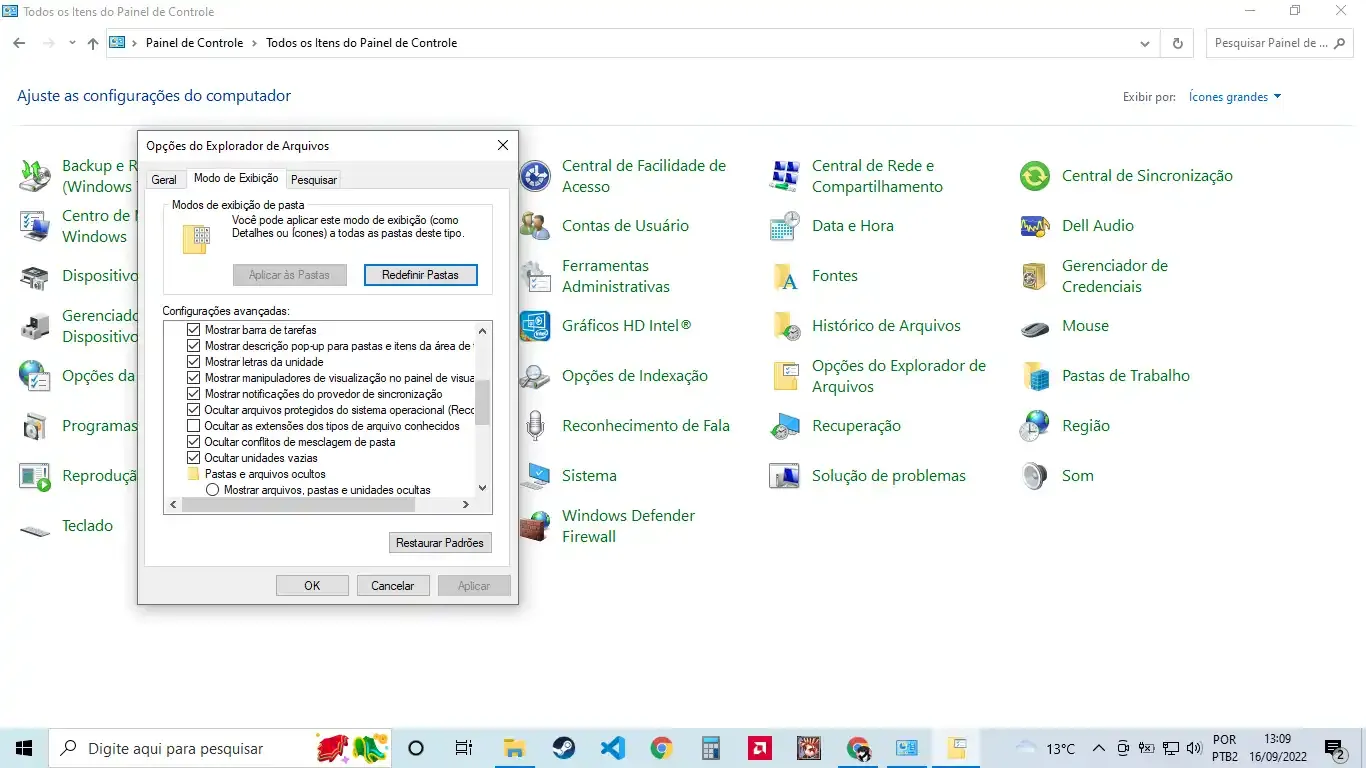Confirm the dialog with OK

pos(312,586)
